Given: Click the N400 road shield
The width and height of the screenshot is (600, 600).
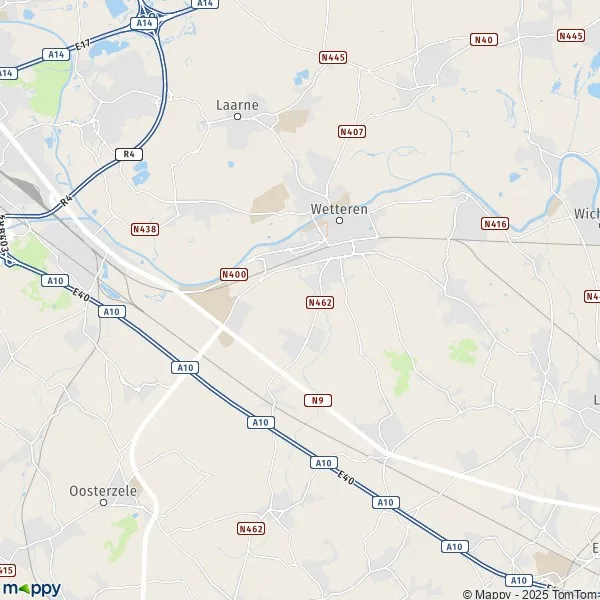Looking at the screenshot, I should tap(234, 274).
